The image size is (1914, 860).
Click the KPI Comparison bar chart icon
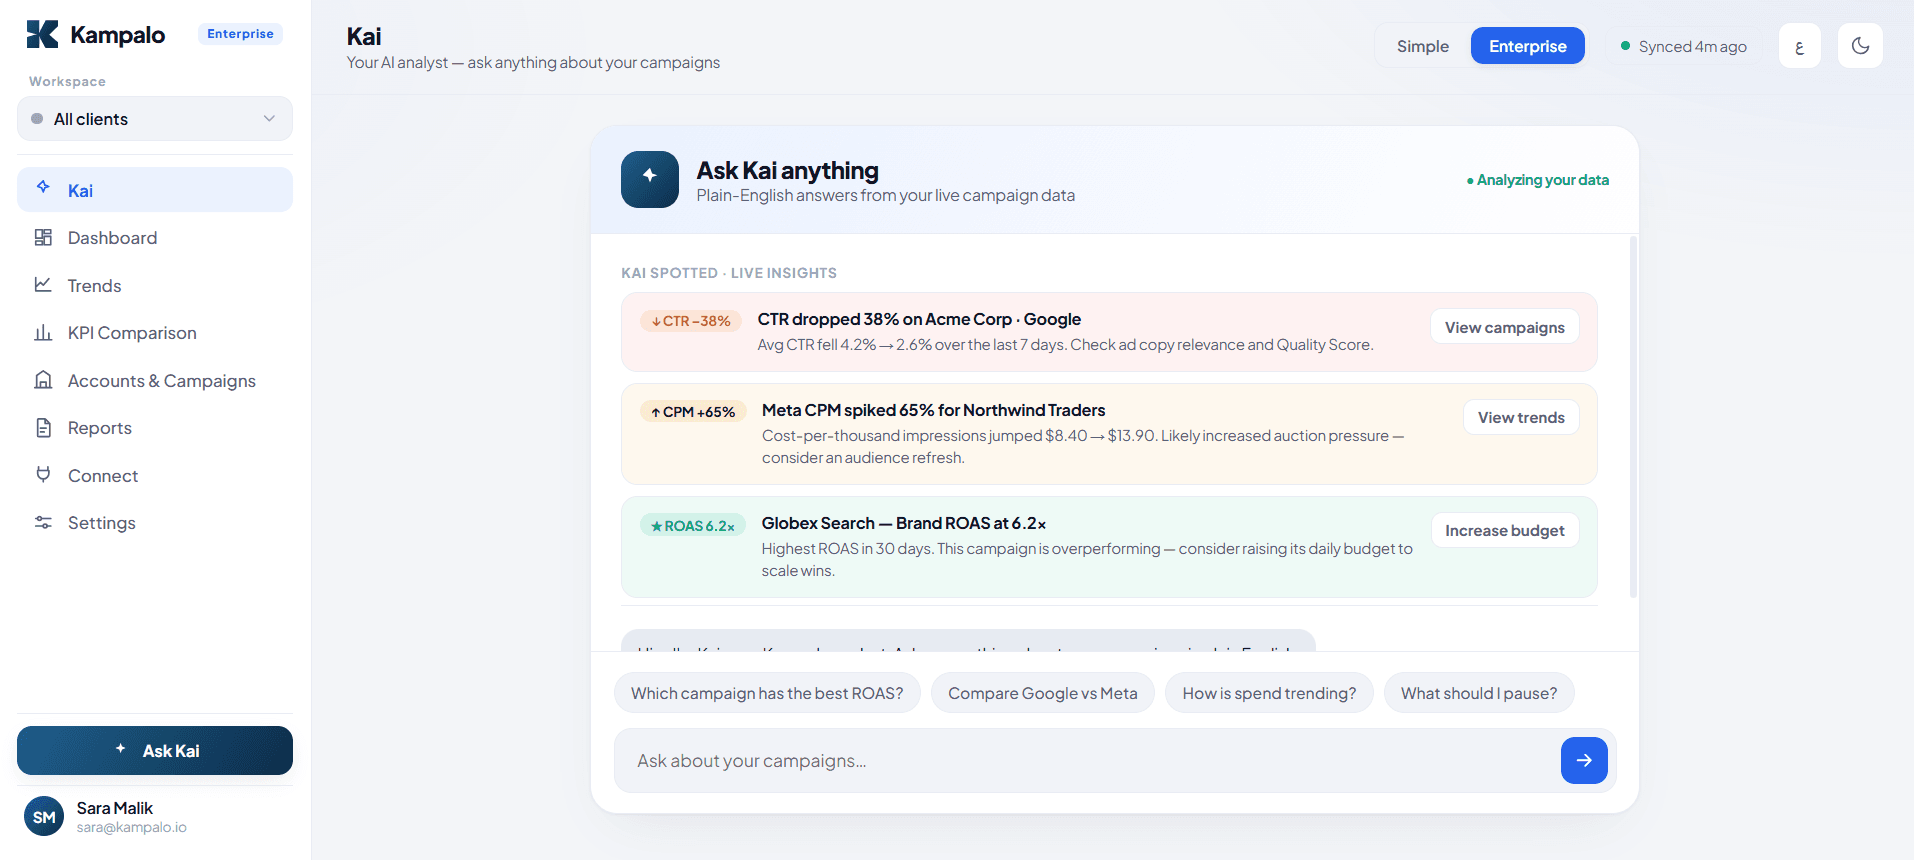coord(43,333)
